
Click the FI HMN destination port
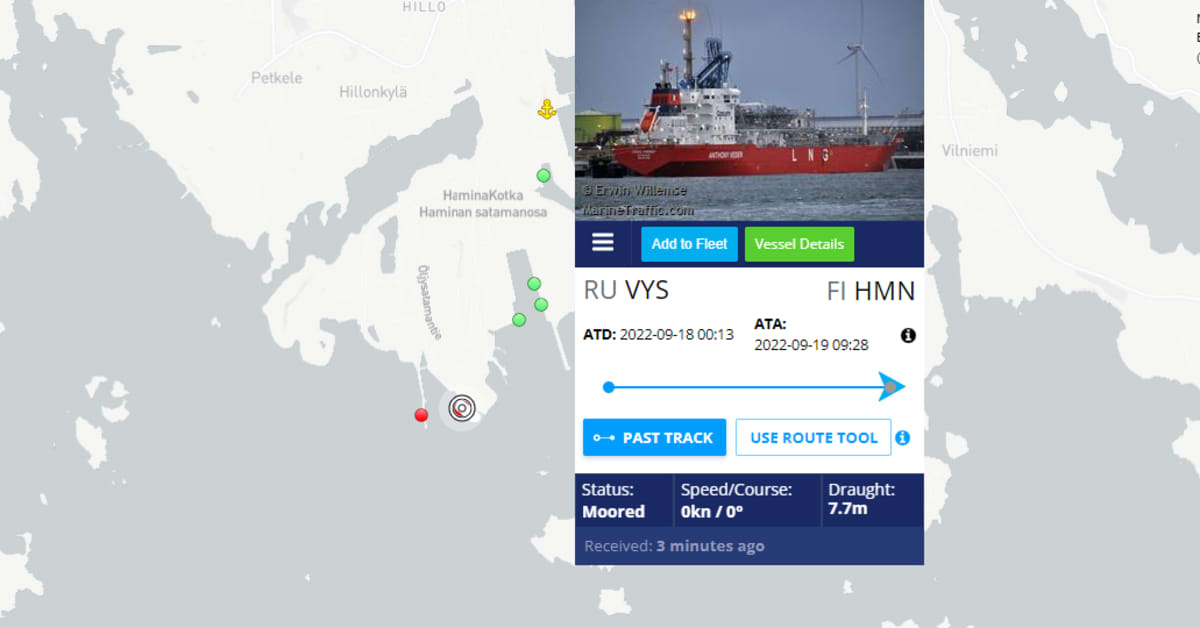[870, 291]
